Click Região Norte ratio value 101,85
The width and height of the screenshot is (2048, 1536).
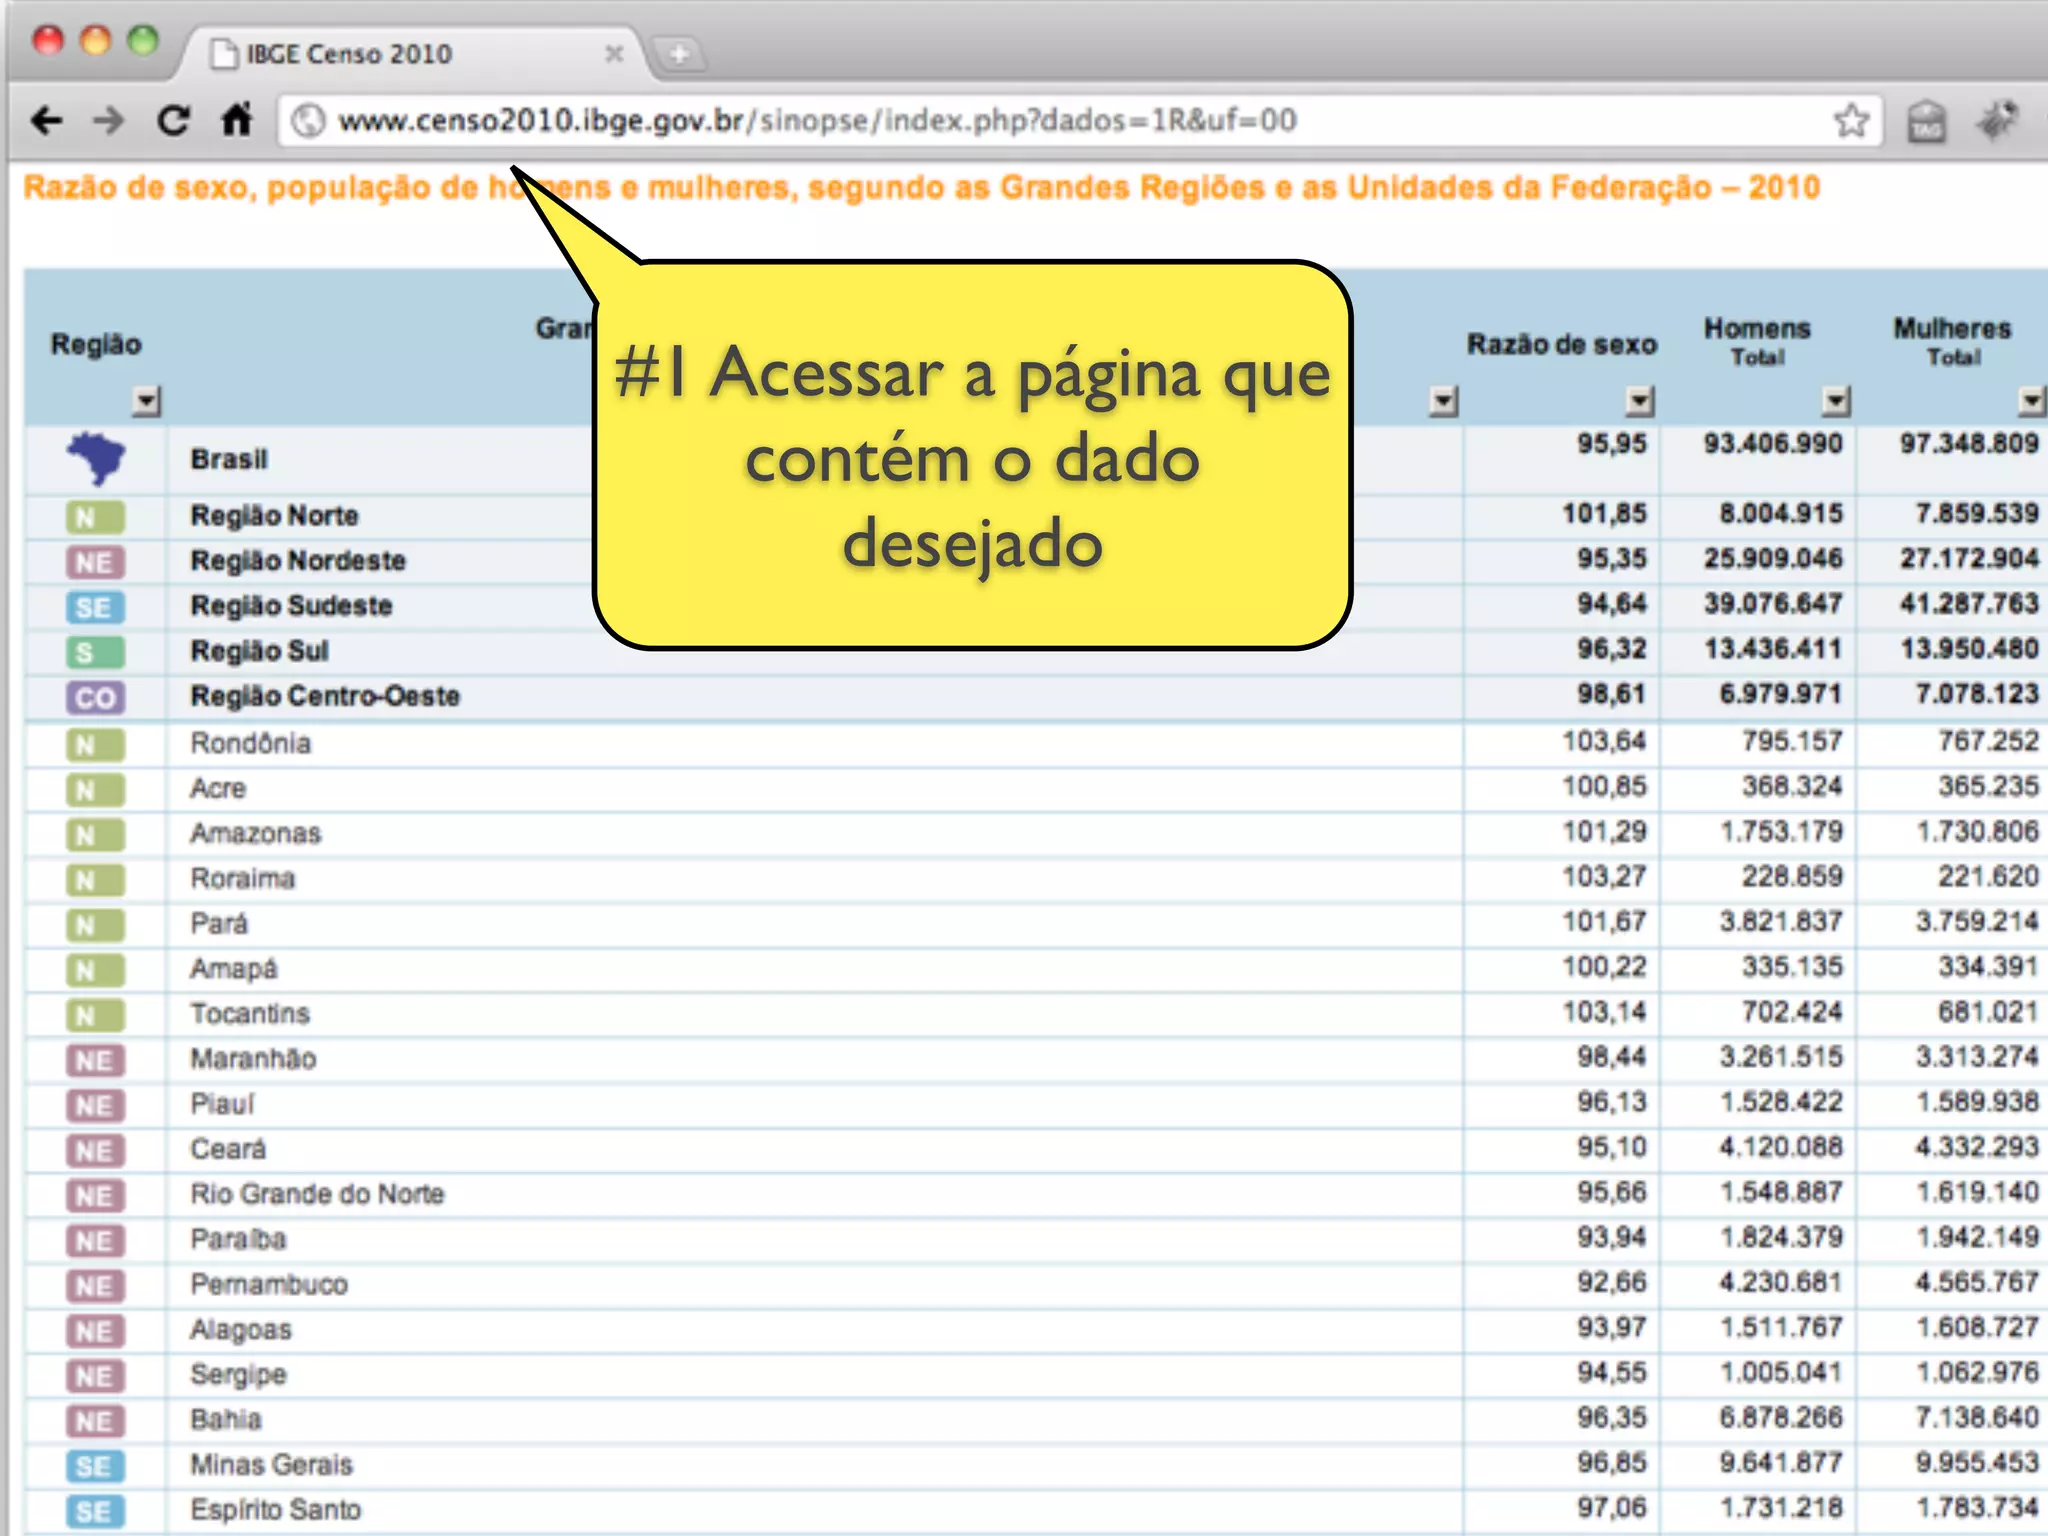[1604, 514]
